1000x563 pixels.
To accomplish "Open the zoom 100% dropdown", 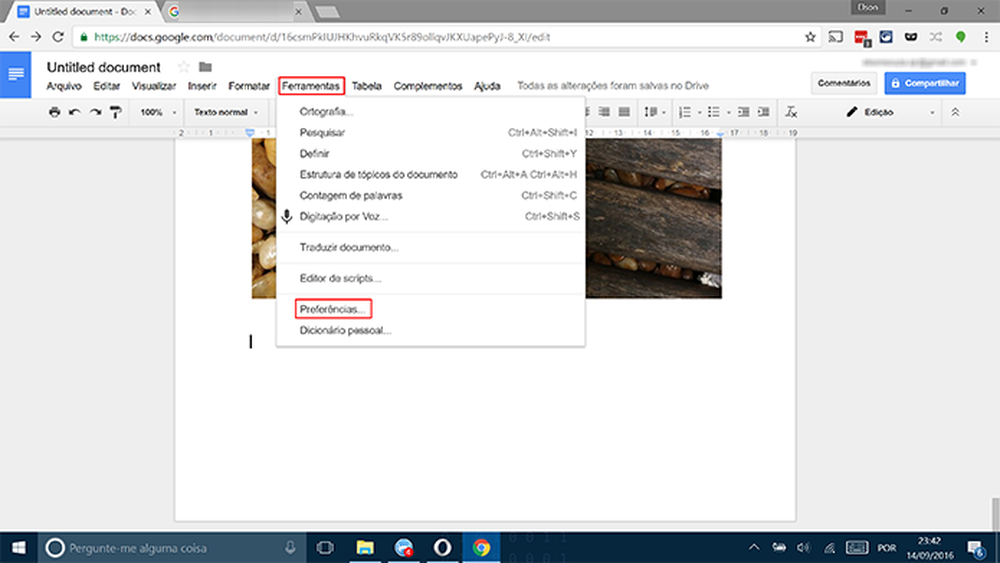I will [x=158, y=112].
